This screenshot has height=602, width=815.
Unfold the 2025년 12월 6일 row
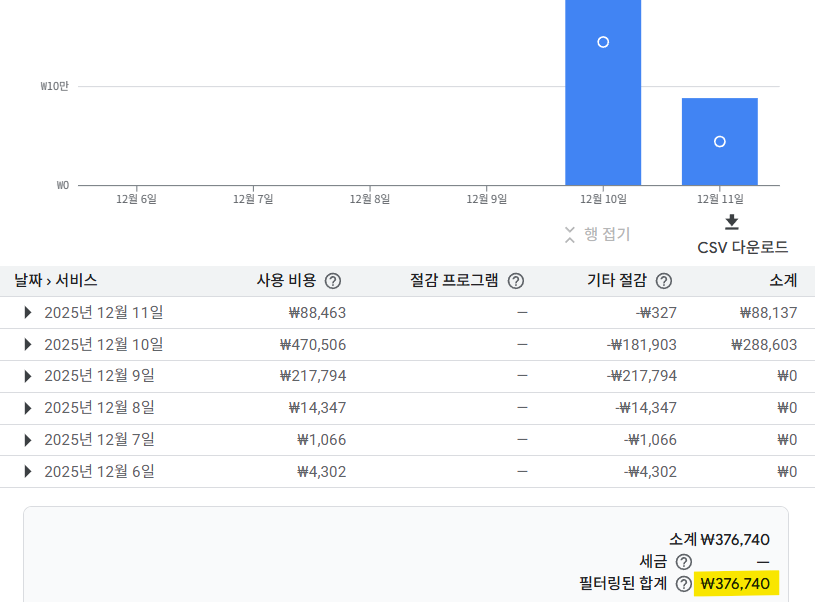coord(28,472)
